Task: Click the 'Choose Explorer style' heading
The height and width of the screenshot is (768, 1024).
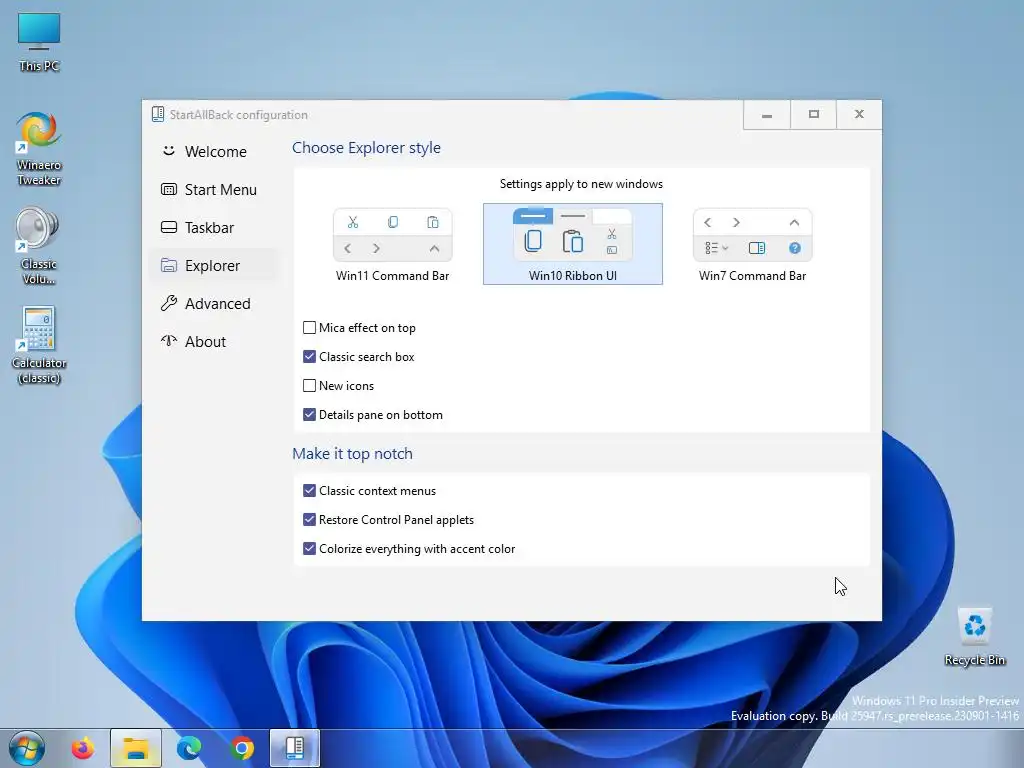Action: pos(366,148)
